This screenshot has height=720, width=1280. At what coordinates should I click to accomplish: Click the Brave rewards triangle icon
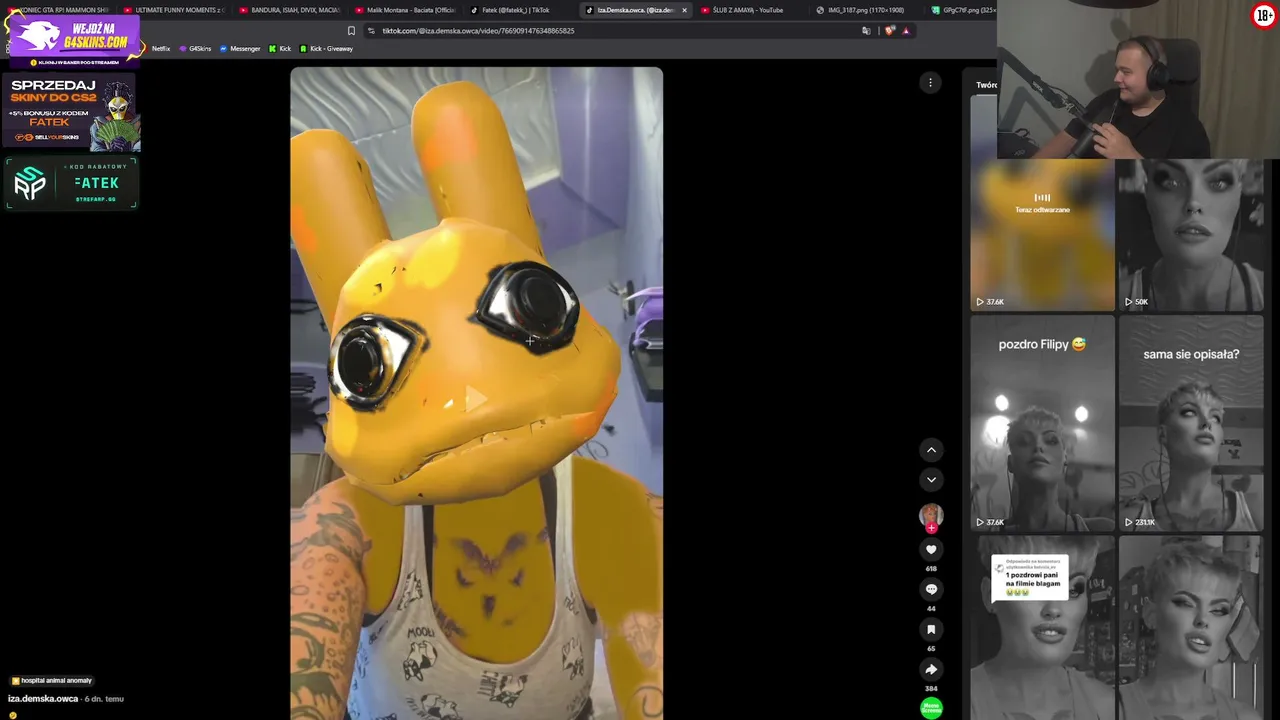(906, 31)
